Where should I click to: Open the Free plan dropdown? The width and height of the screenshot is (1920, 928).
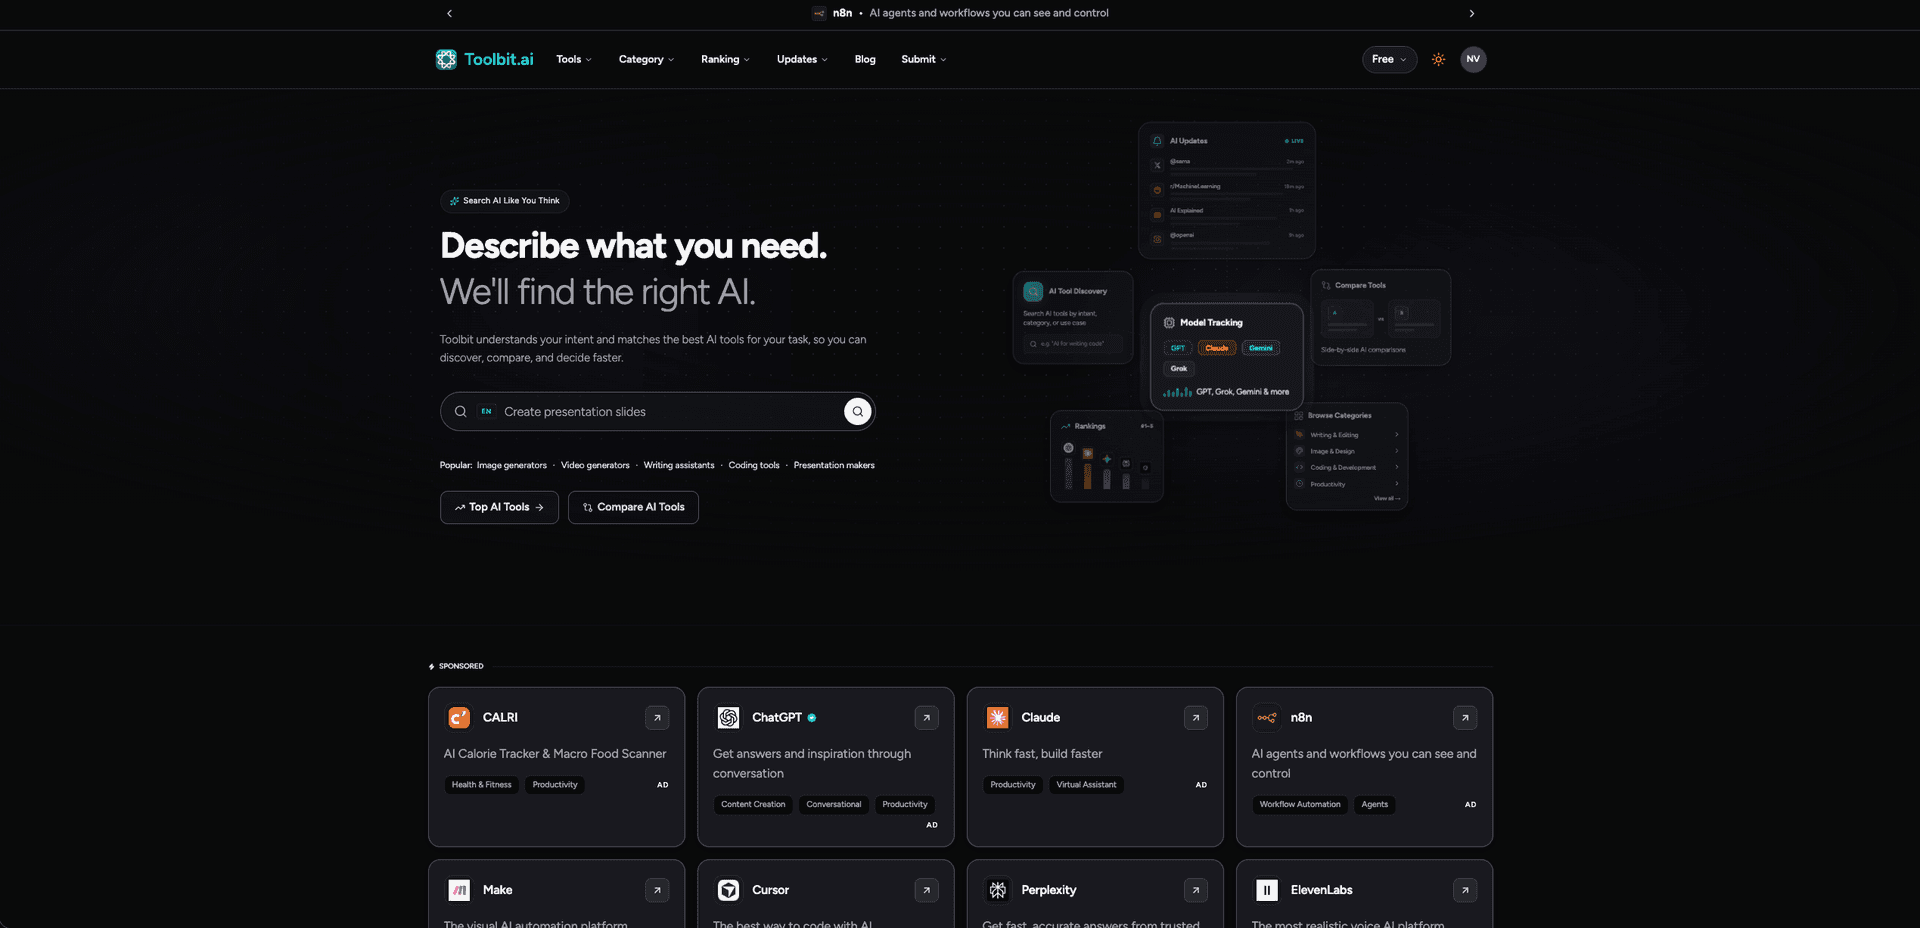coord(1389,59)
